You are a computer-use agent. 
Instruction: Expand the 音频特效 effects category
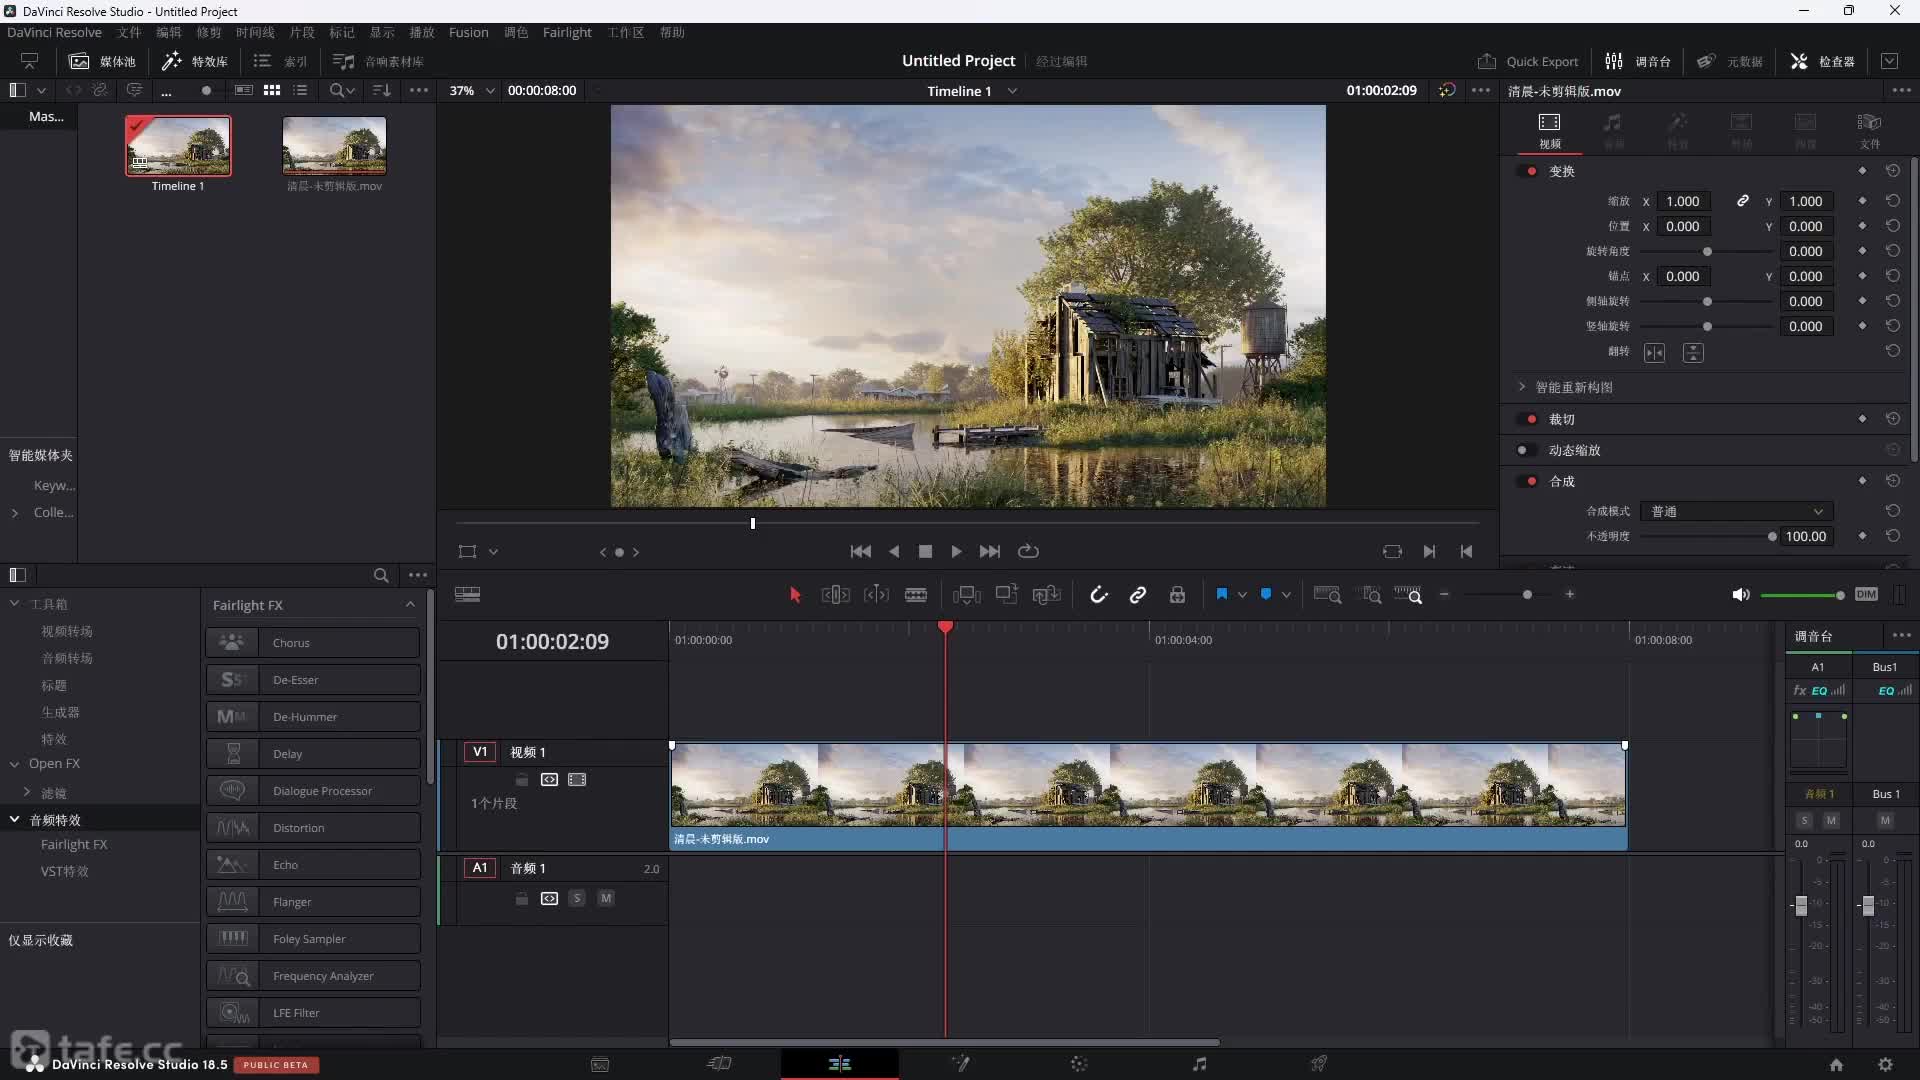(x=15, y=819)
